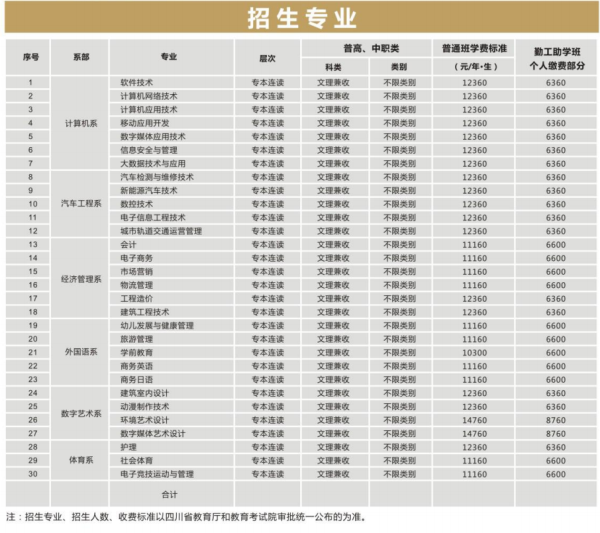Select the 汽车工程系 department cell
This screenshot has width=600, height=533.
pos(80,204)
